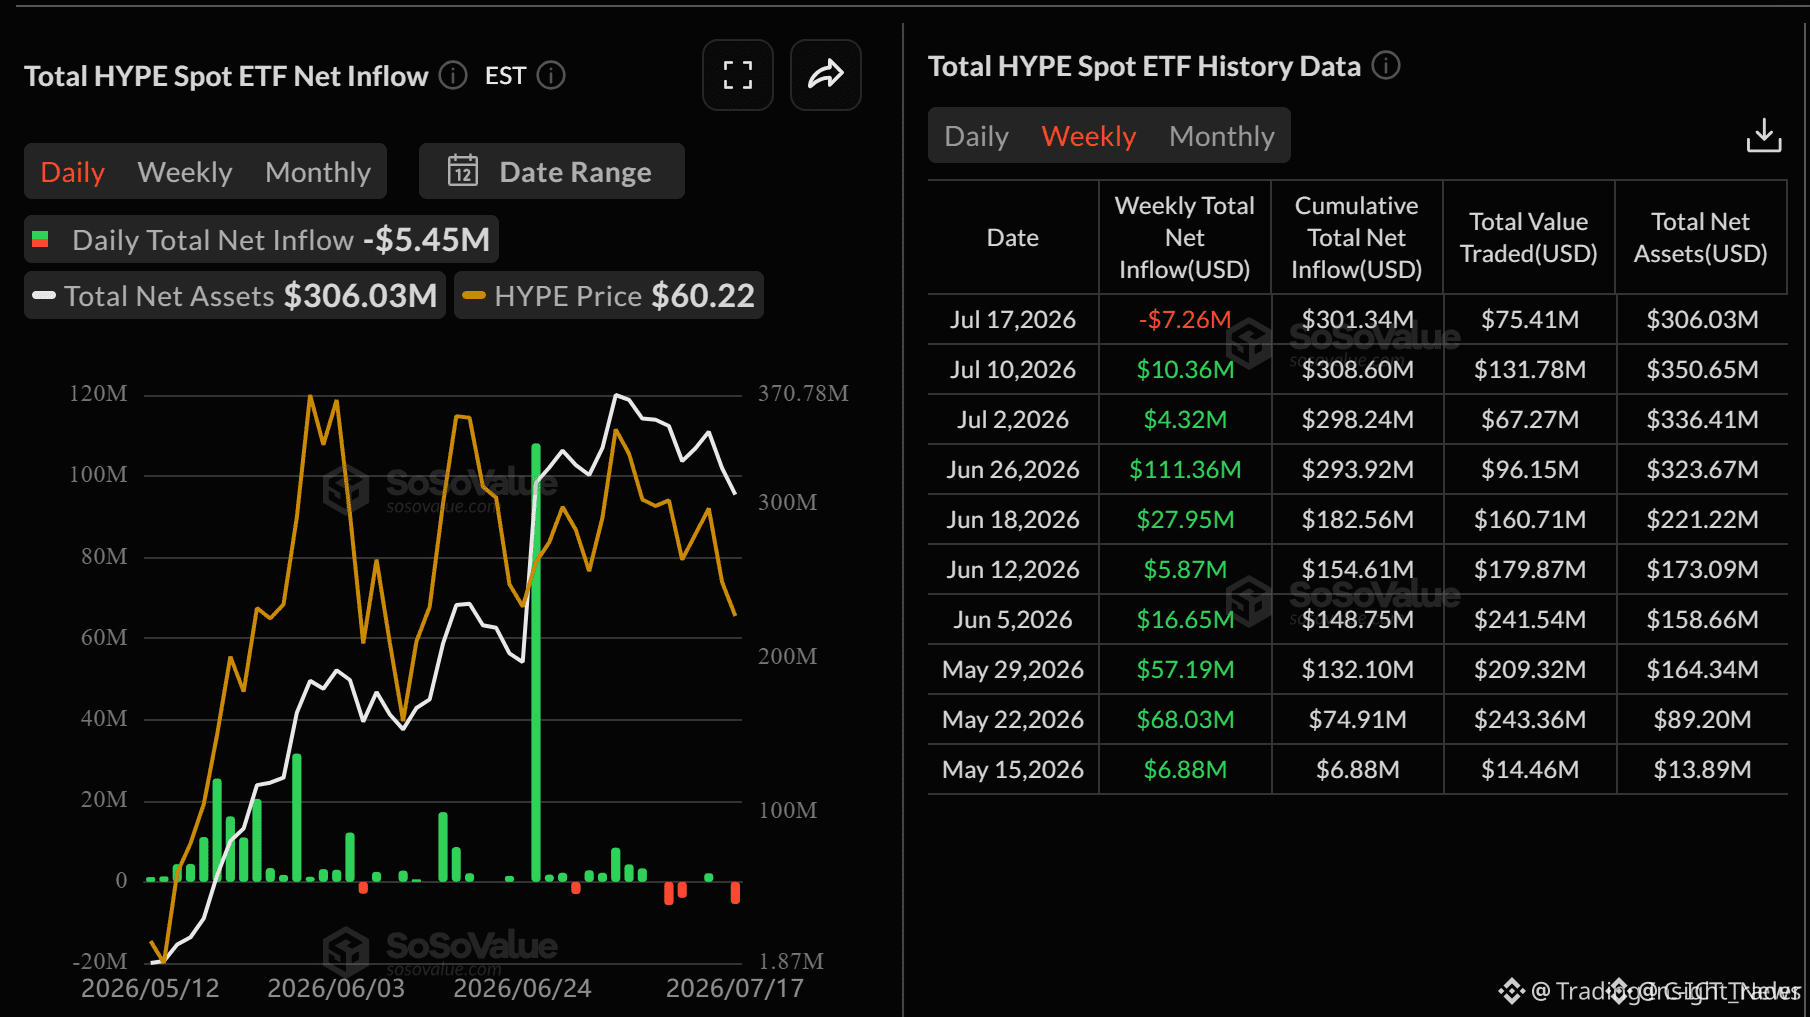The height and width of the screenshot is (1017, 1810).
Task: Click the $5.87M weekly inflow value
Action: pyautogui.click(x=1185, y=570)
